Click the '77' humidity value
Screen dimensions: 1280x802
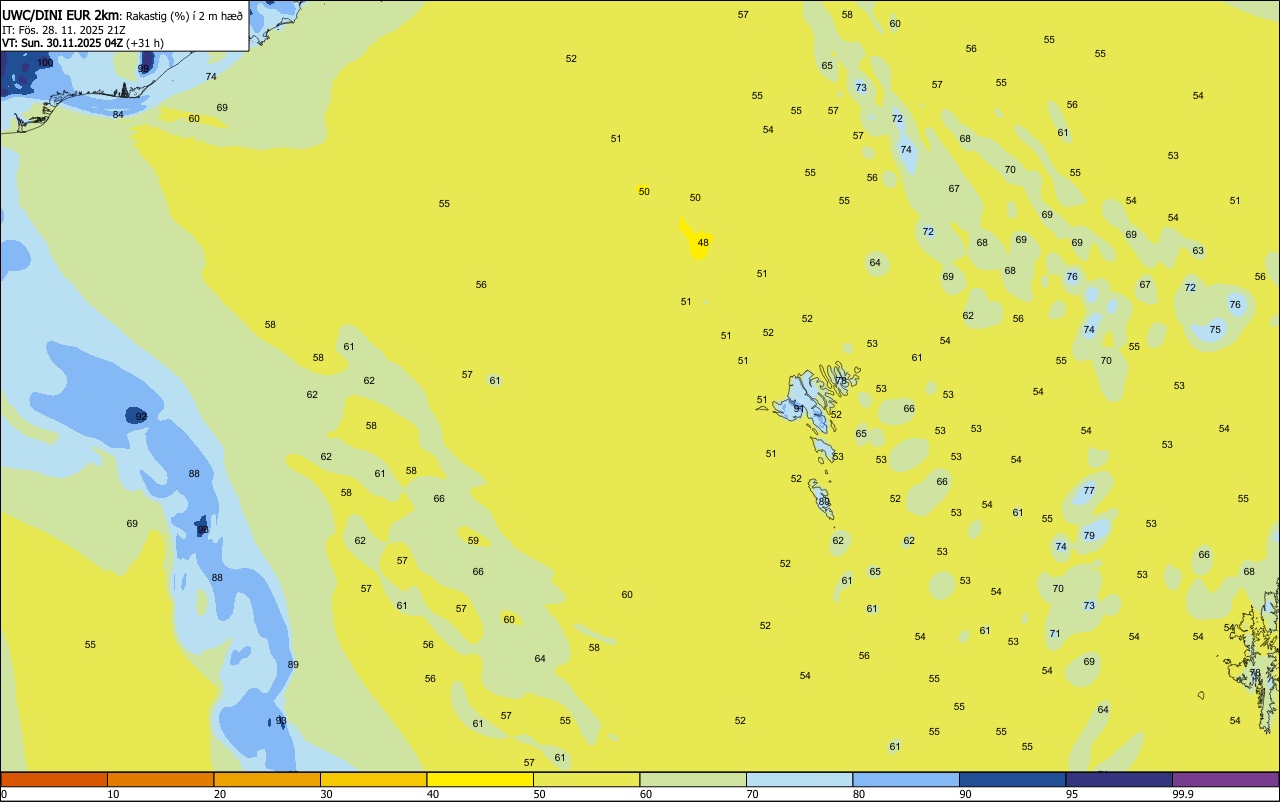coord(1089,491)
